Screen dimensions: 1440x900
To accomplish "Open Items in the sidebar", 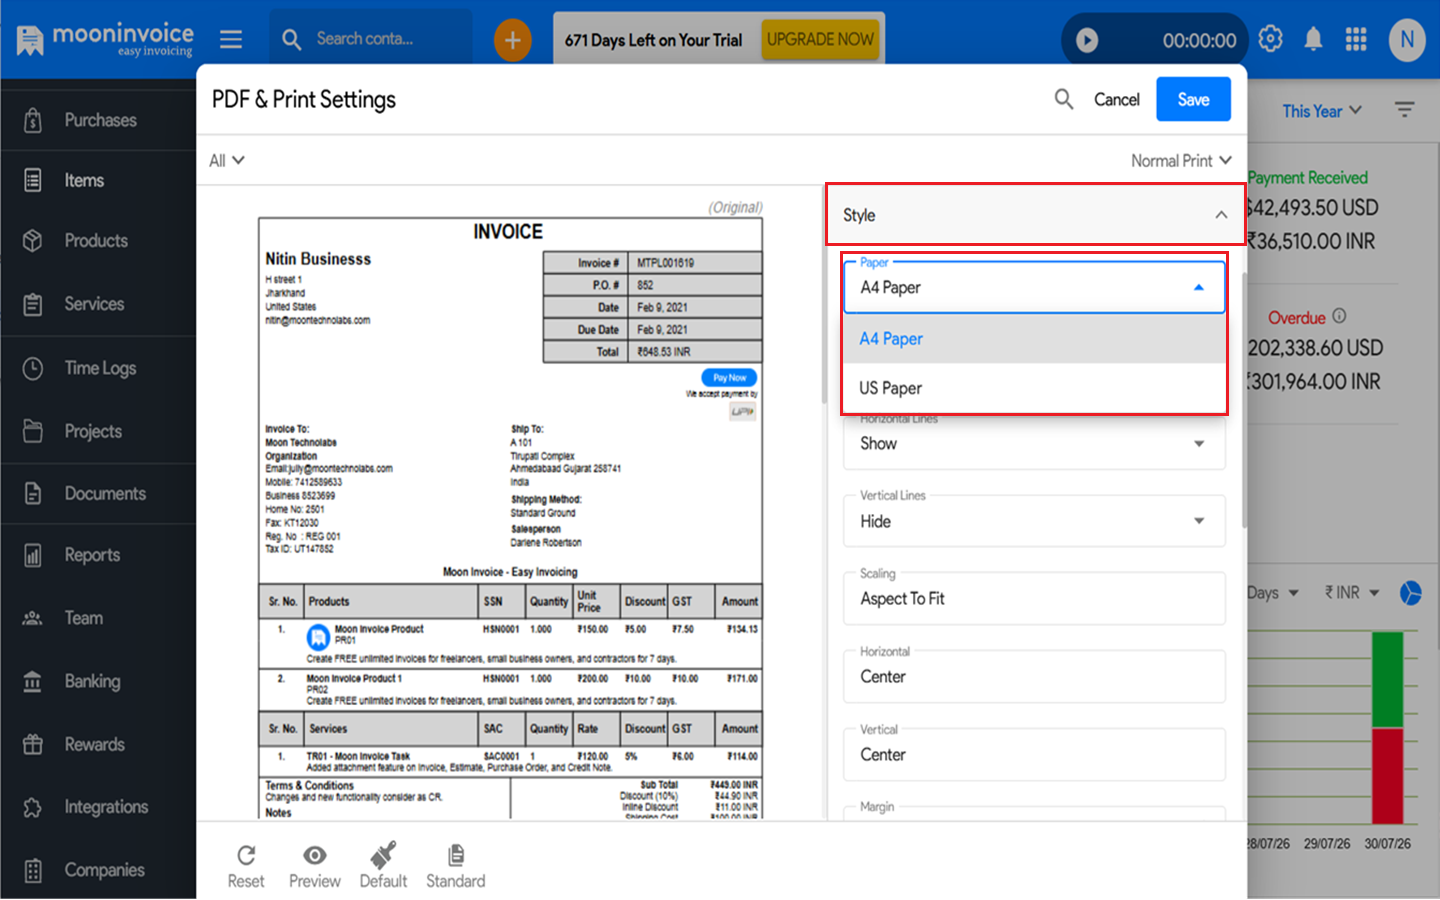I will (x=98, y=180).
